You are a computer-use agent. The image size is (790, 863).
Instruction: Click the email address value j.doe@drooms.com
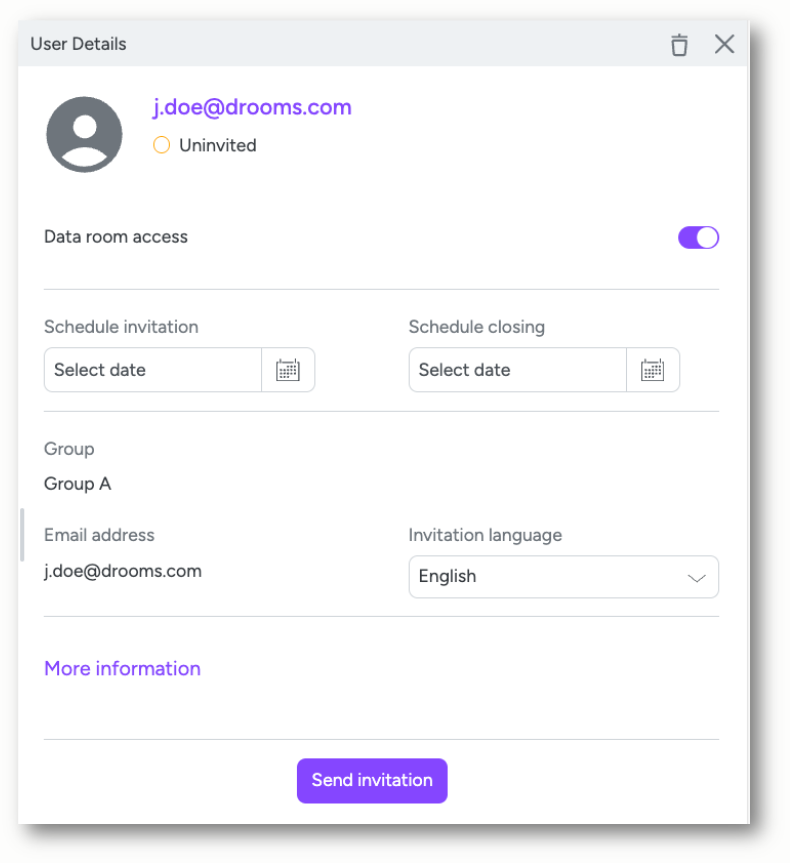click(x=123, y=571)
